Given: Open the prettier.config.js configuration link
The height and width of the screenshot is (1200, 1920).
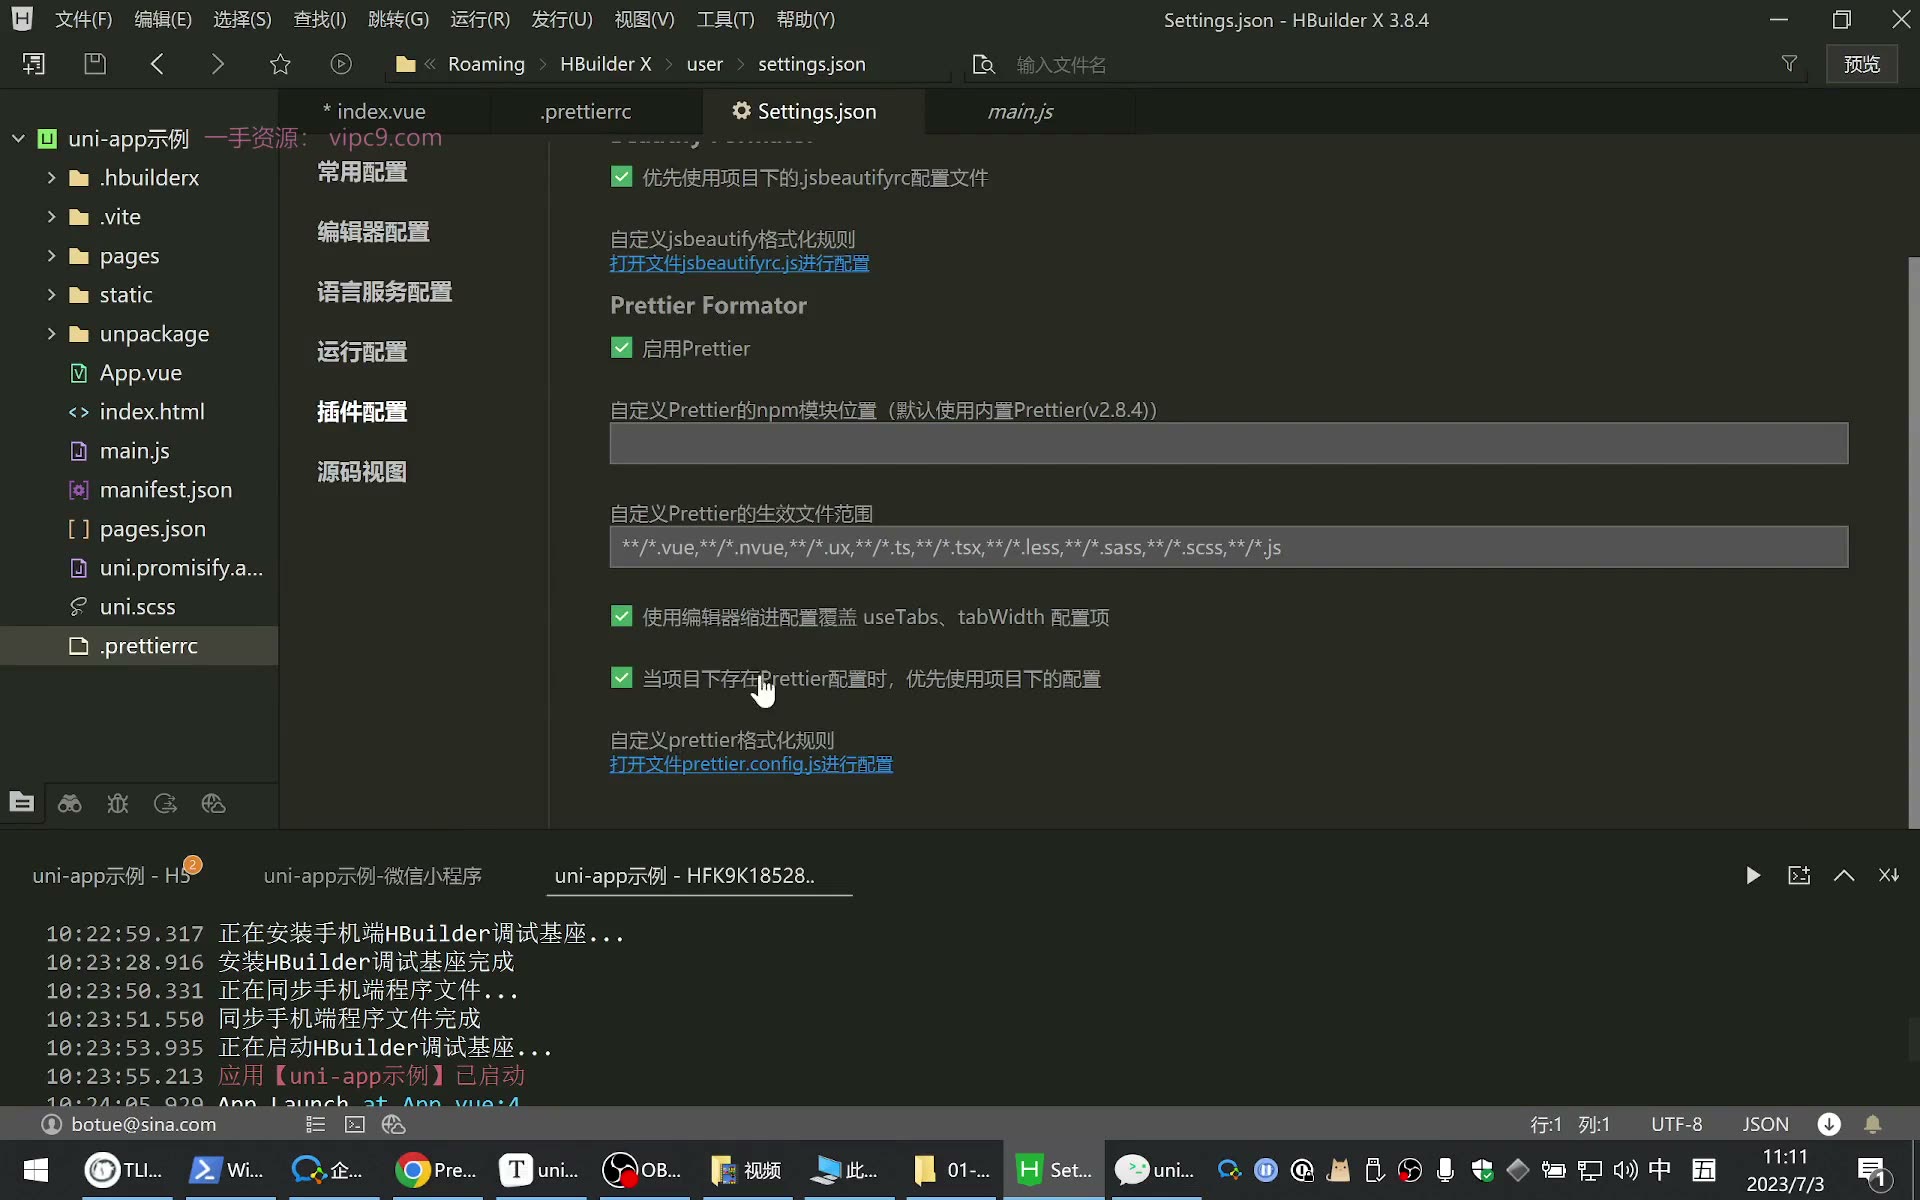Looking at the screenshot, I should 751,764.
